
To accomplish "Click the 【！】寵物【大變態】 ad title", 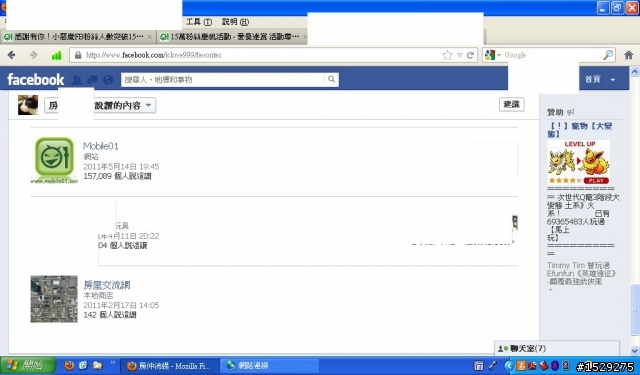I will (580, 130).
